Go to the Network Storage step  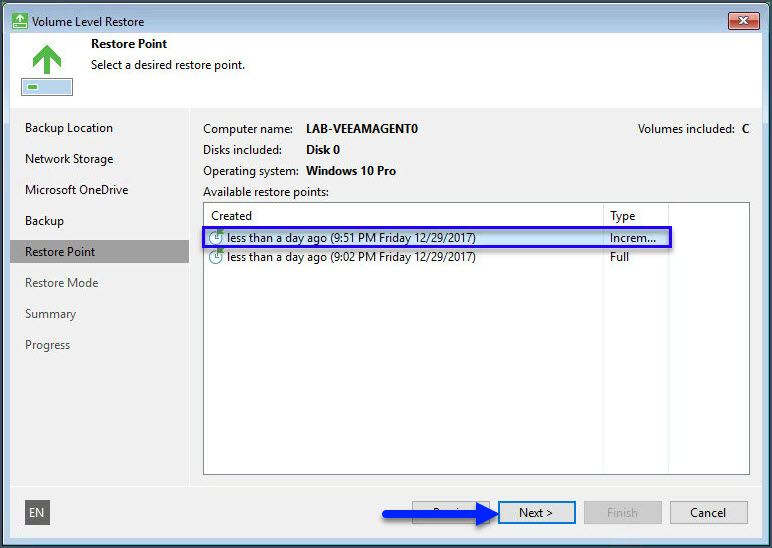[x=69, y=159]
